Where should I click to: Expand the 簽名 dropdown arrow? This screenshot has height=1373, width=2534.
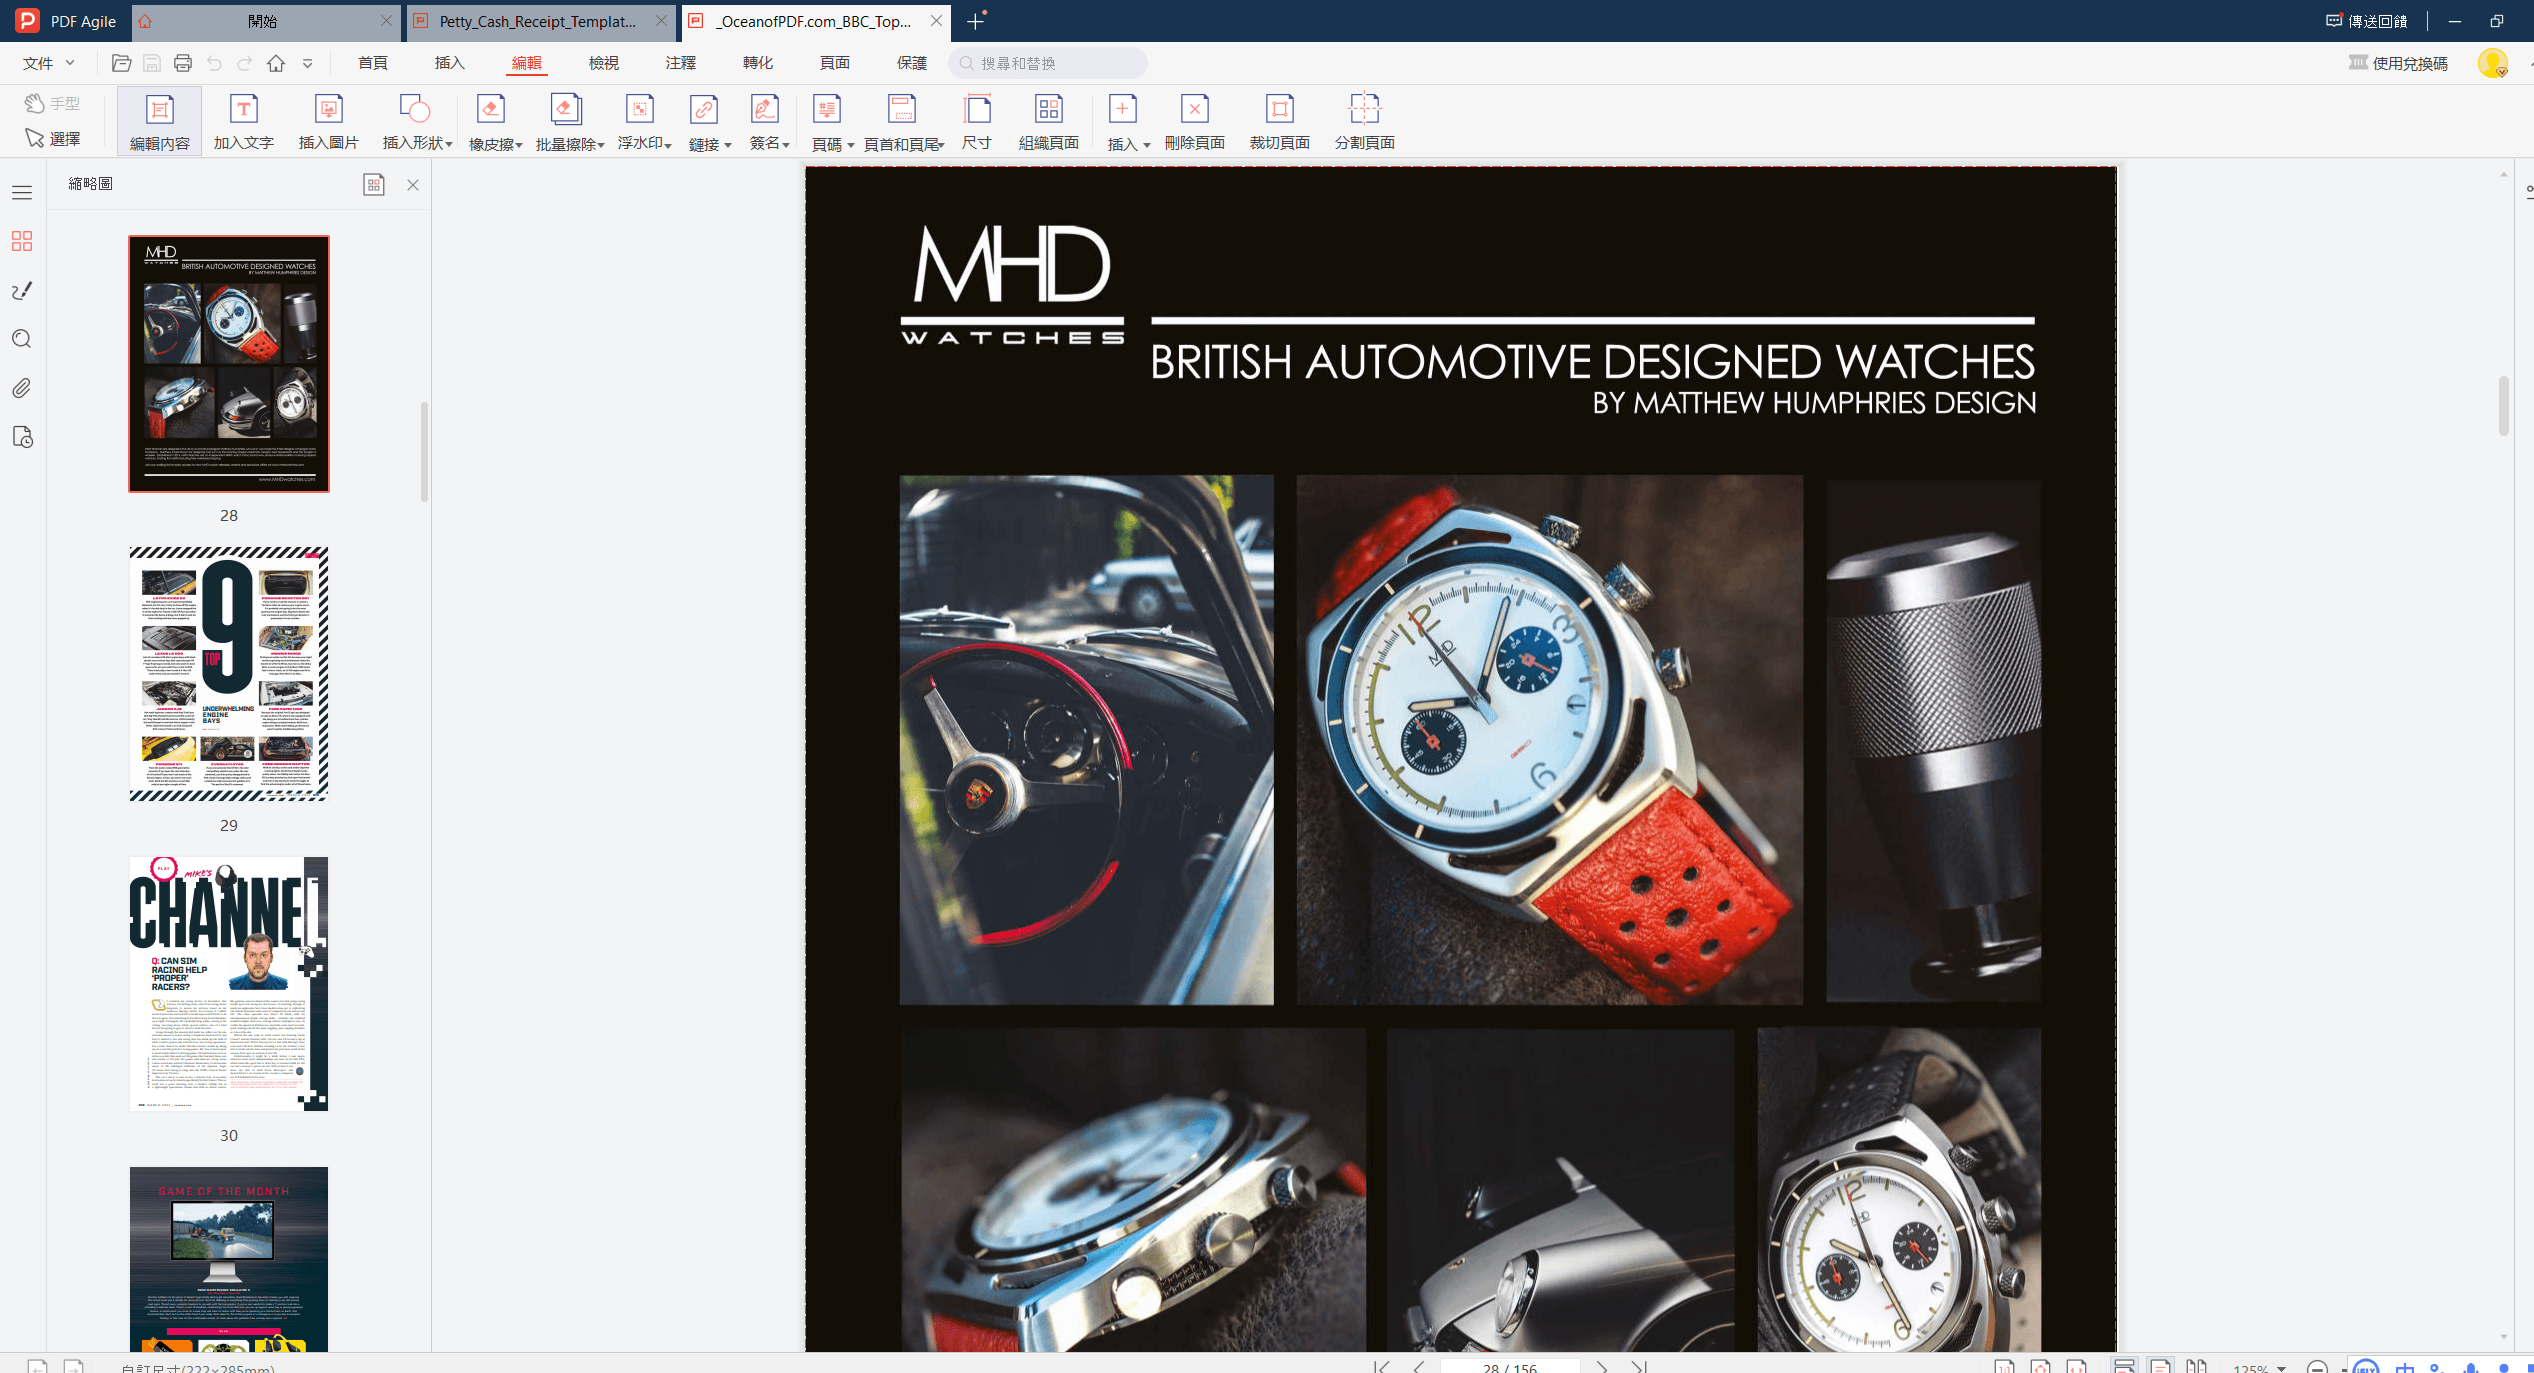pyautogui.click(x=786, y=145)
